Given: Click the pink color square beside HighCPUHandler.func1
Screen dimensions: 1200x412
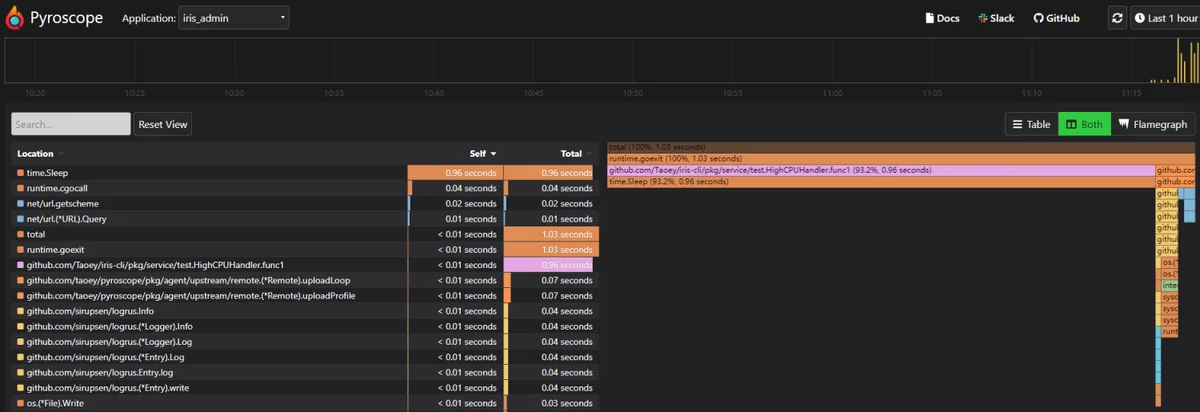Looking at the screenshot, I should (20, 265).
